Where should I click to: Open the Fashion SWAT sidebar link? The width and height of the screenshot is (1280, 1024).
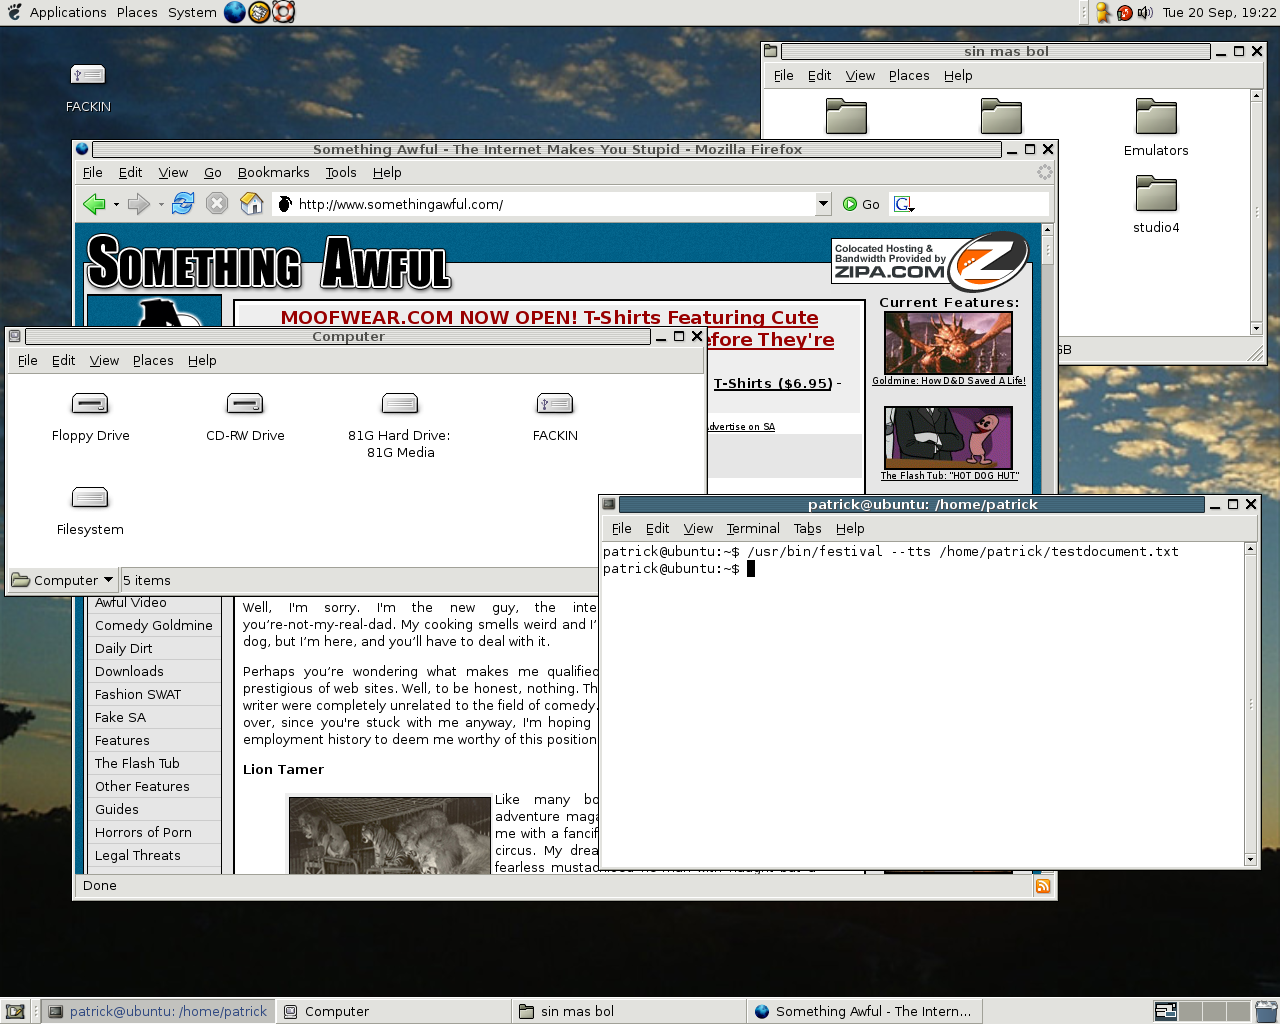138,694
